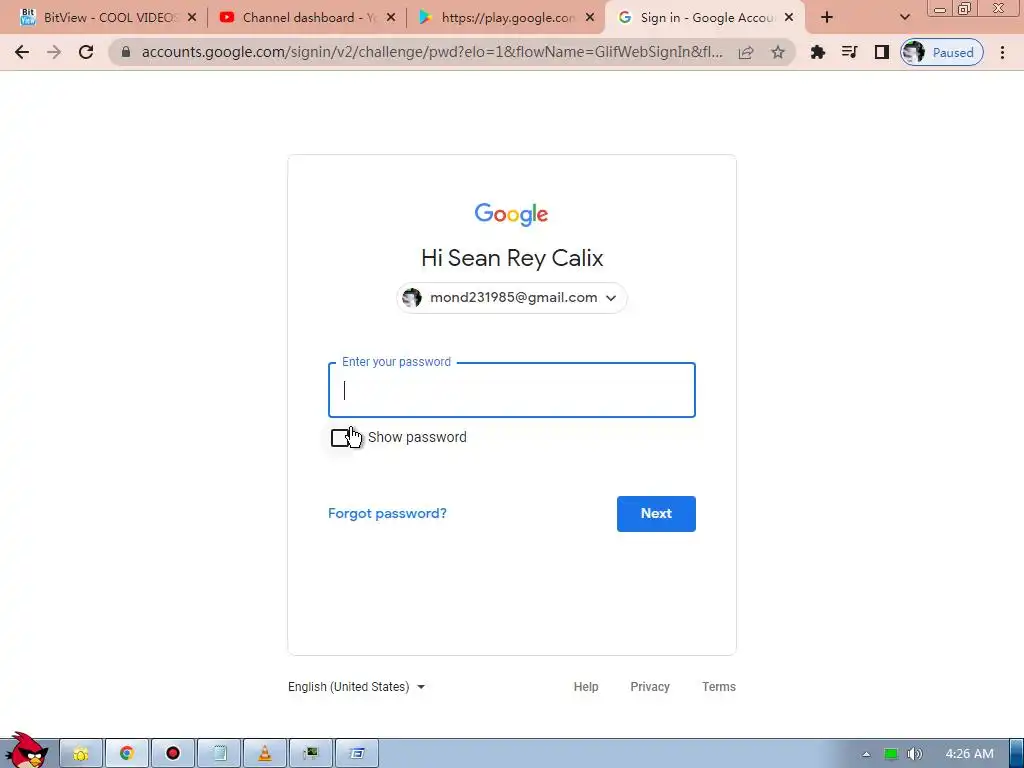Screen dimensions: 1024x768
Task: Click the Angry Birds Start button
Action: [x=26, y=750]
